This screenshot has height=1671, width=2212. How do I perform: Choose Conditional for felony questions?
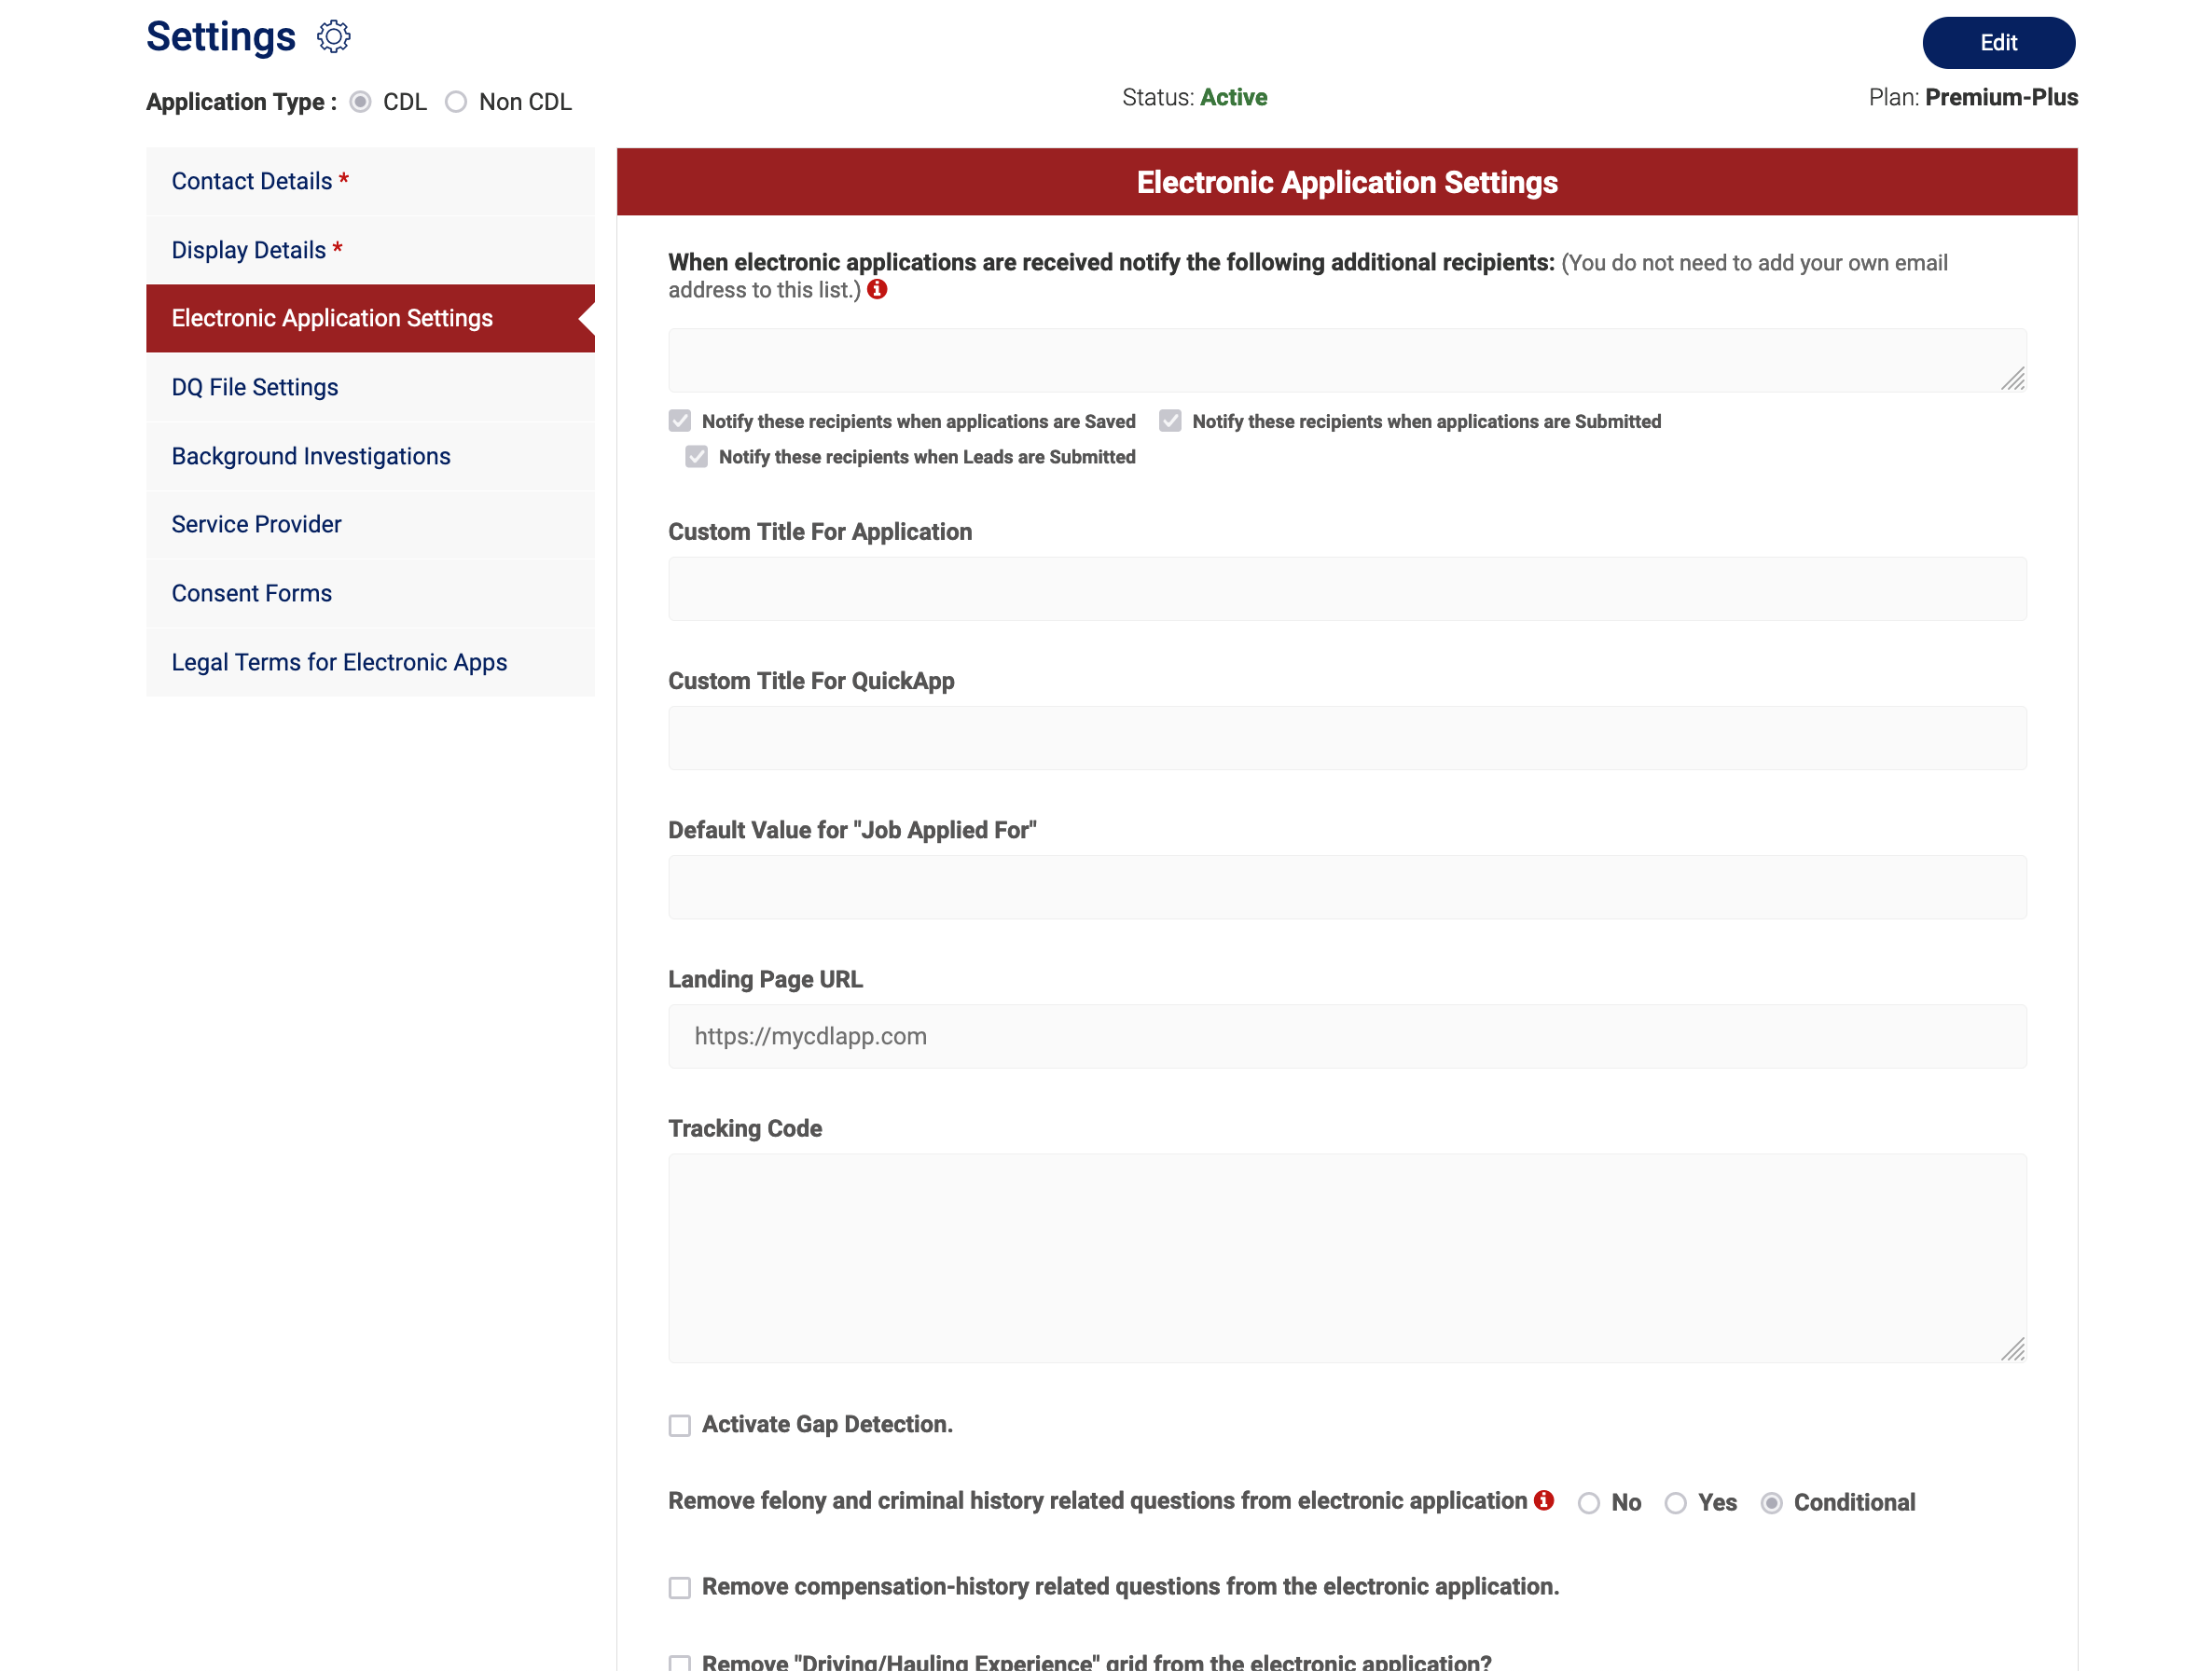pos(1771,1503)
